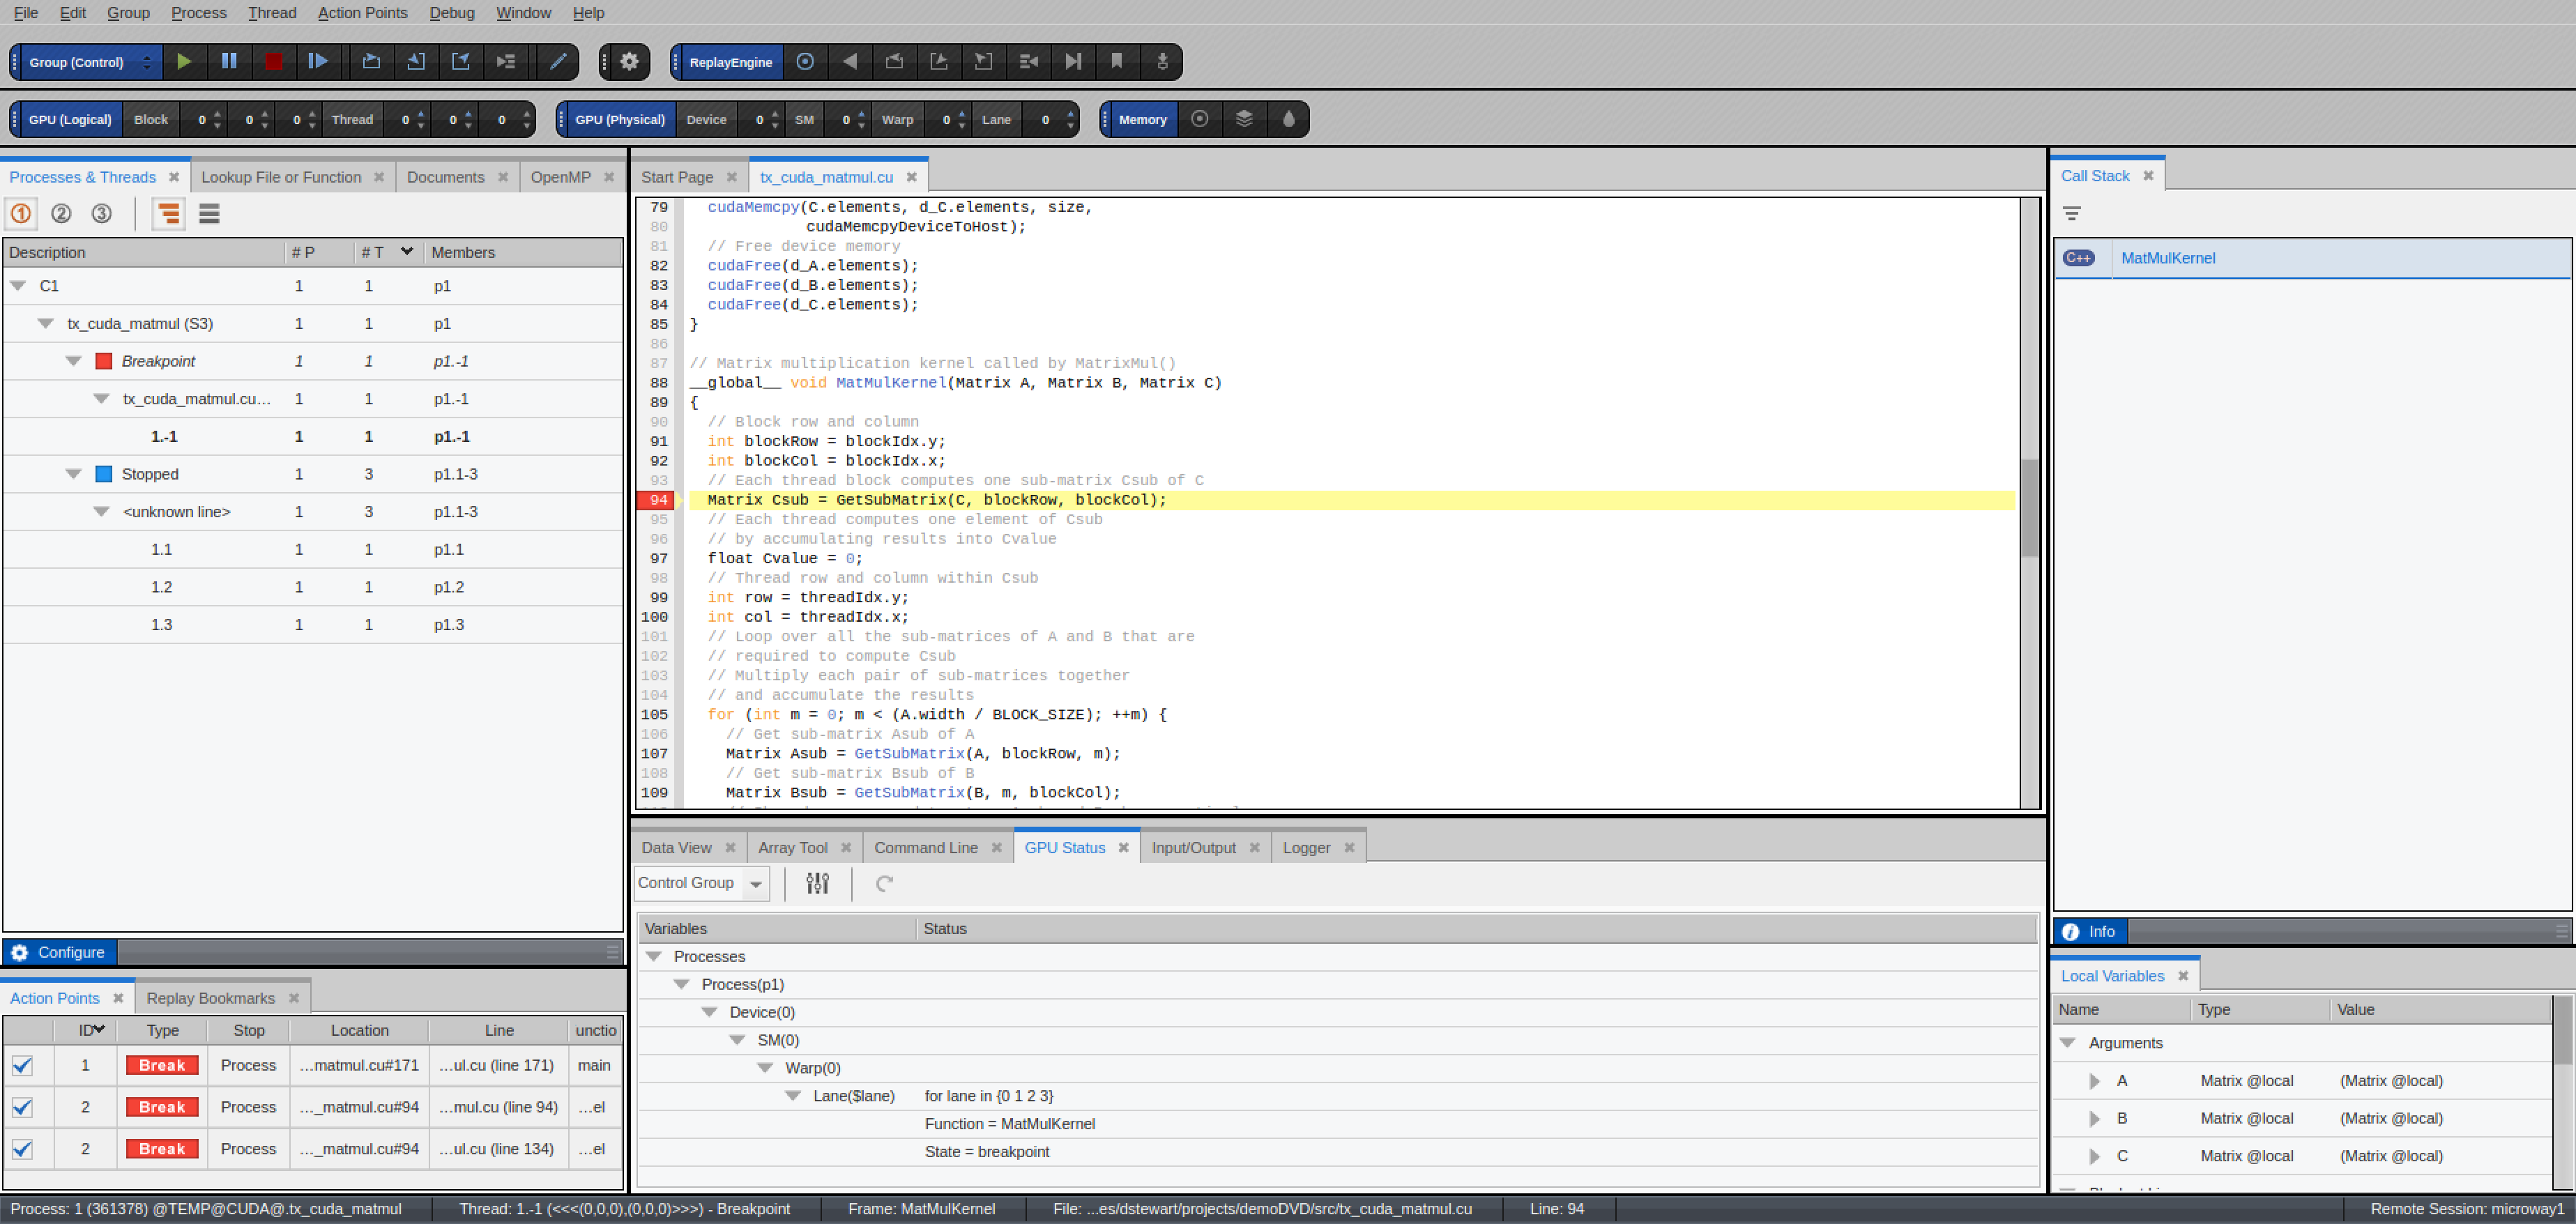Toggle the flat list view icon

coord(209,213)
